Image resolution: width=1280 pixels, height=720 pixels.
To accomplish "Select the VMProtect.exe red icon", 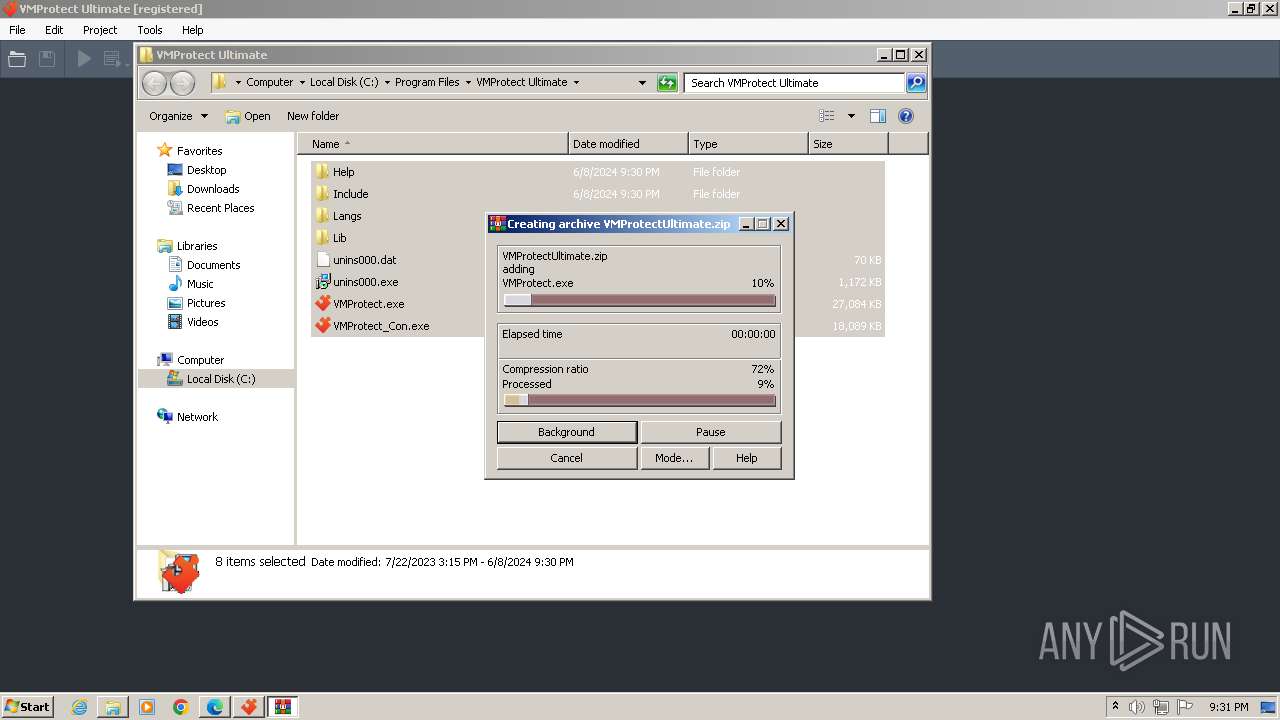I will tap(322, 304).
